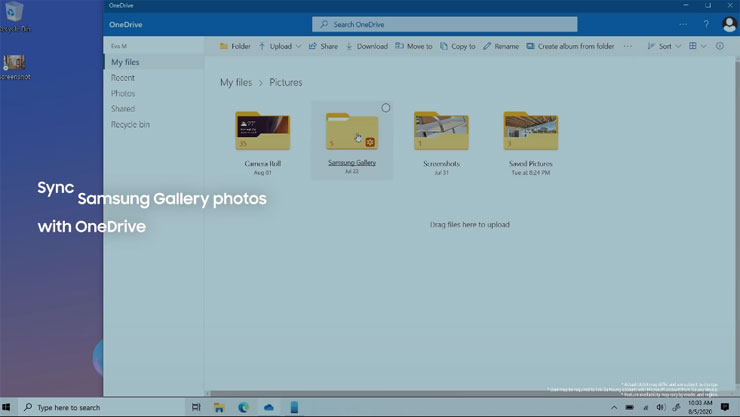Open the Sort menu
Image resolution: width=740 pixels, height=417 pixels.
coord(664,46)
